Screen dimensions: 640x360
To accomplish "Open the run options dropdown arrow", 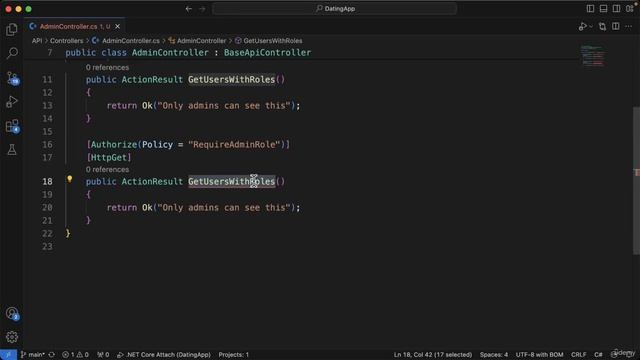I will (591, 27).
